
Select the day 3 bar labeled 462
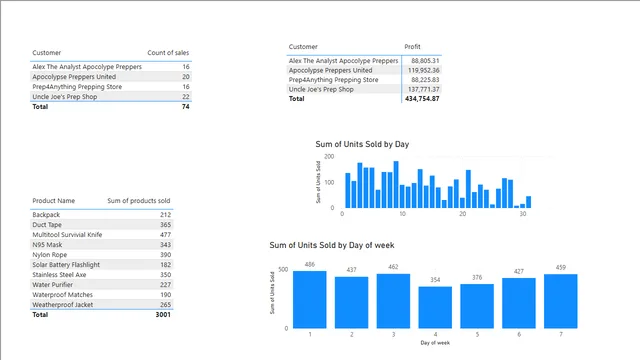click(393, 301)
